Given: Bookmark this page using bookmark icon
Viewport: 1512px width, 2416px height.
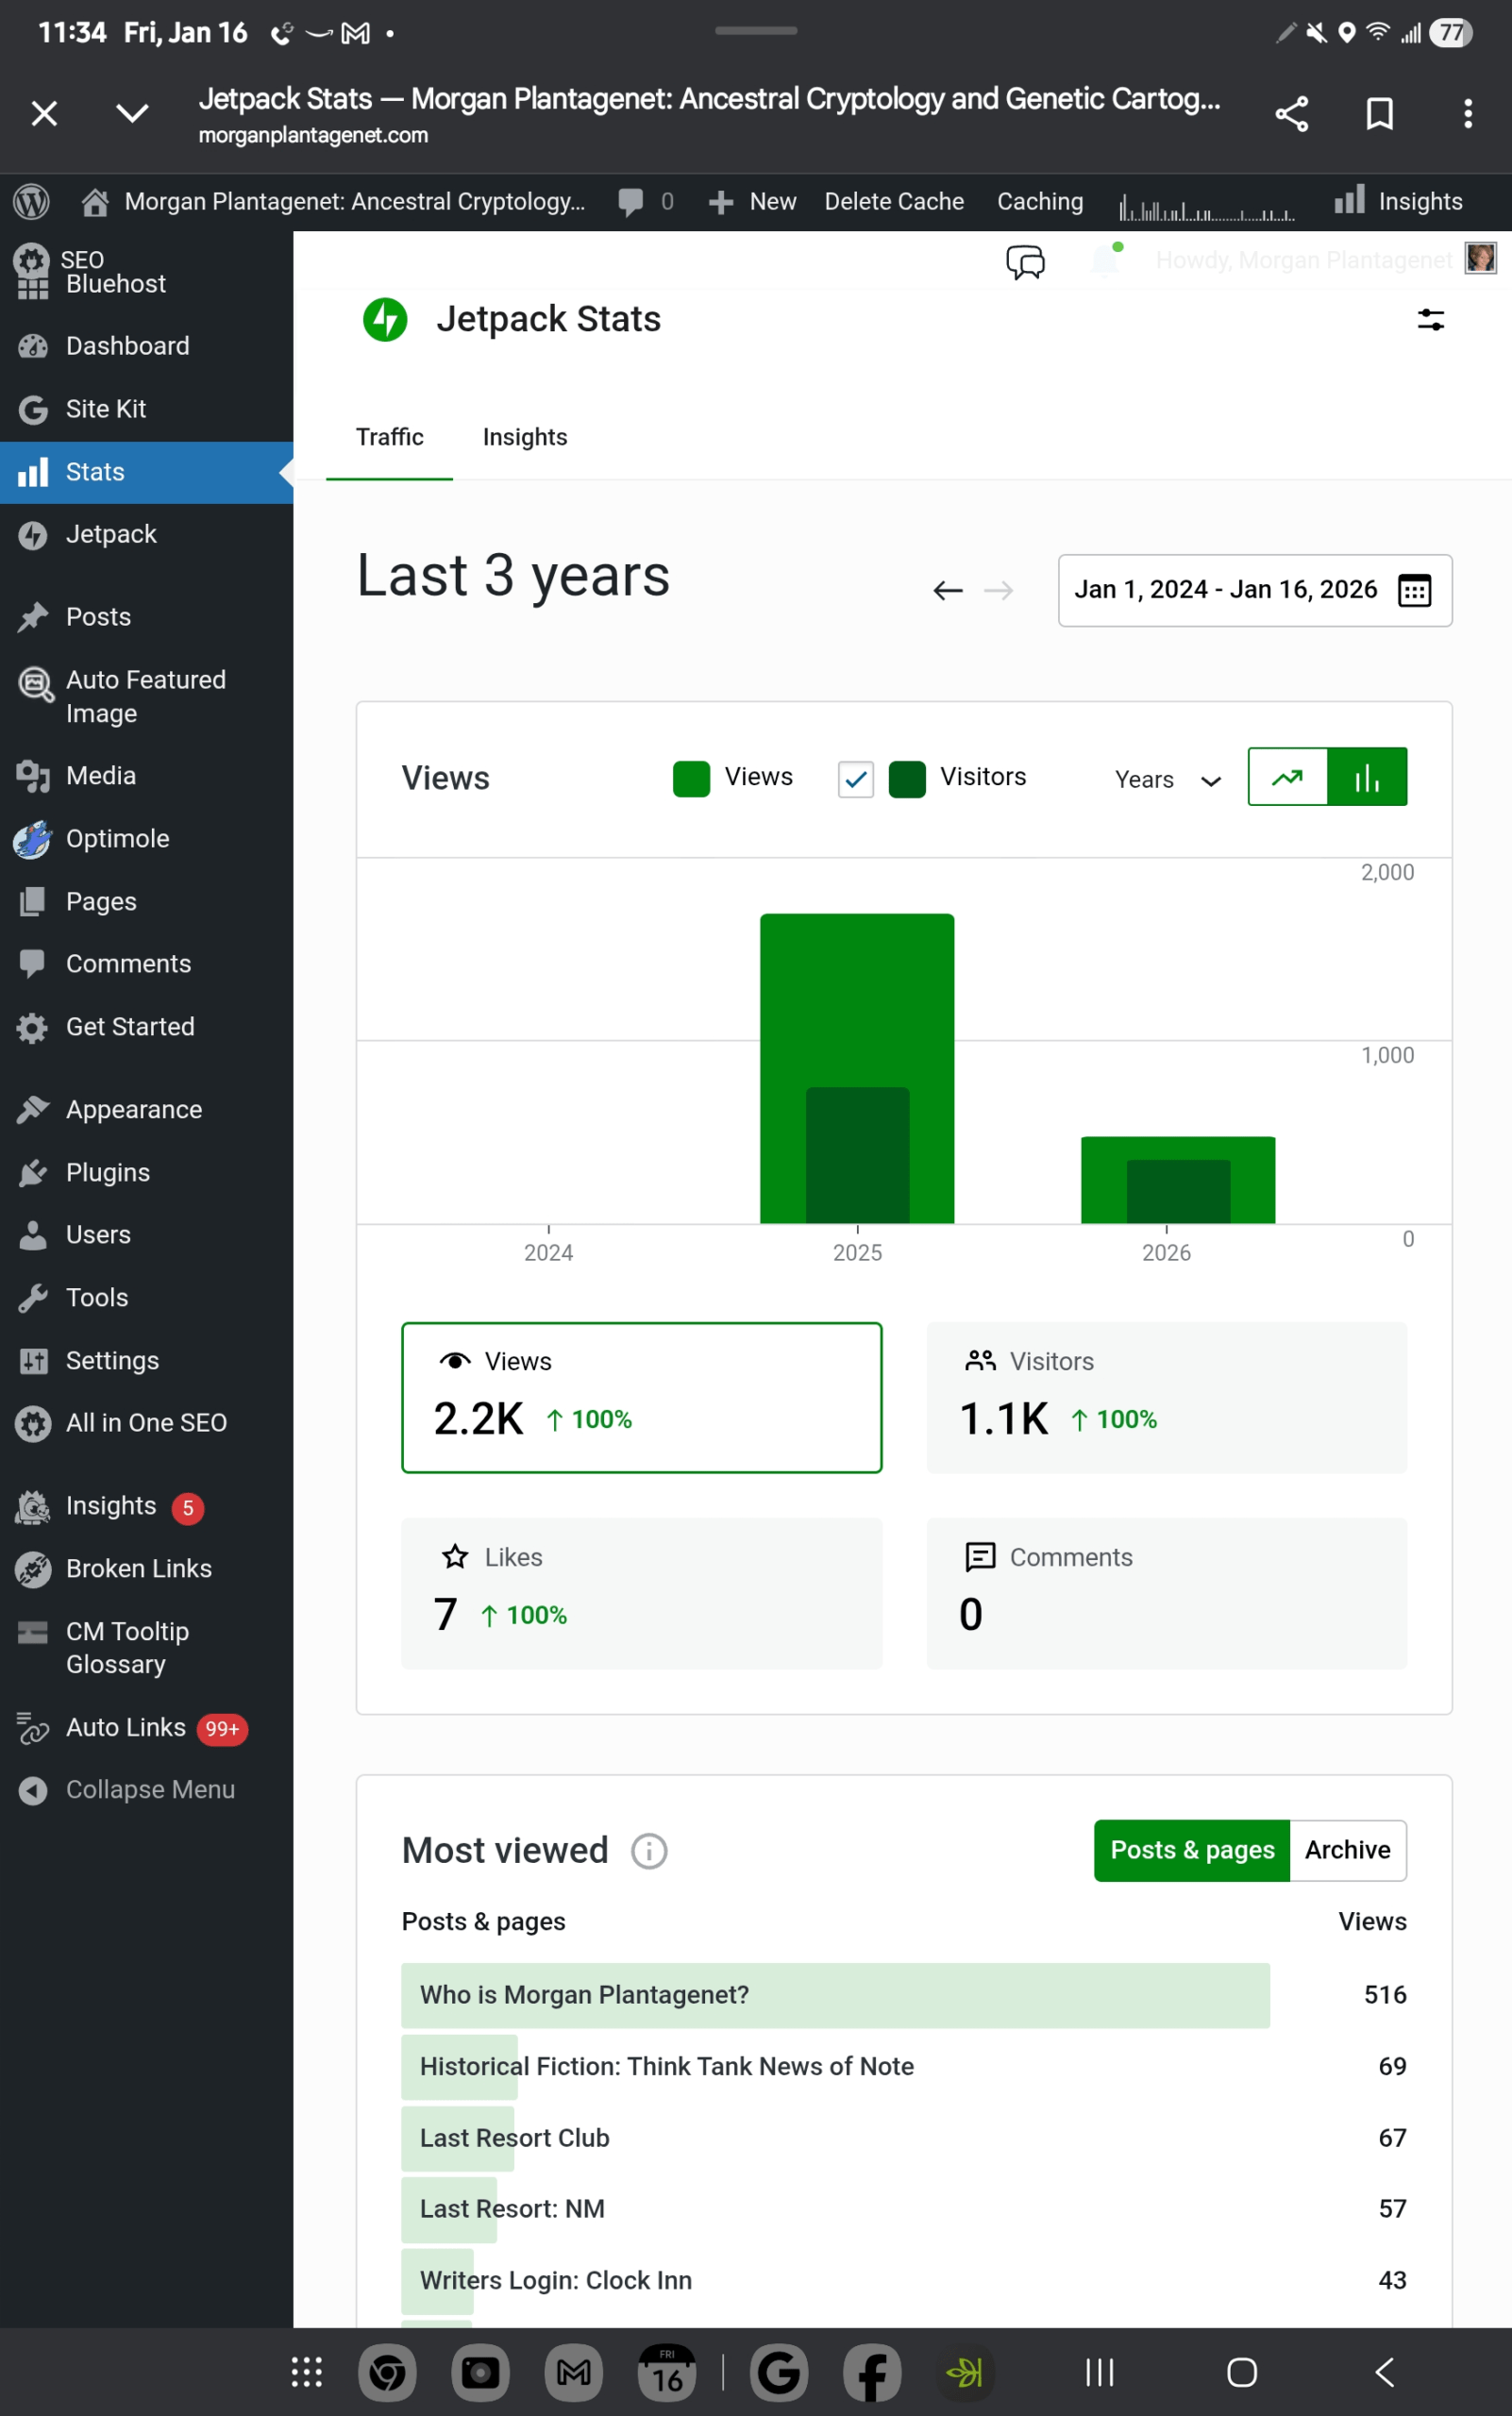Looking at the screenshot, I should [1379, 114].
